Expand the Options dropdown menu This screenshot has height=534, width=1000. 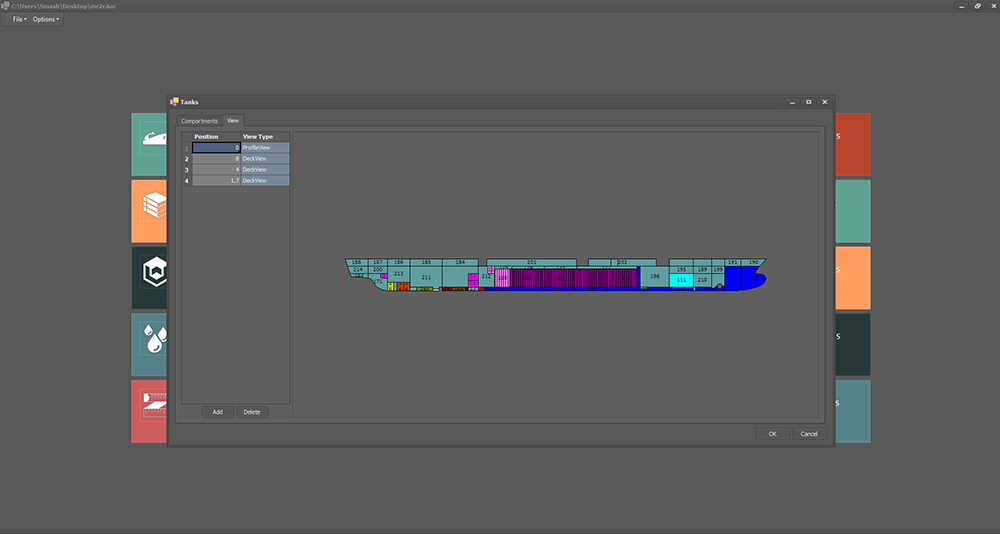(x=46, y=19)
